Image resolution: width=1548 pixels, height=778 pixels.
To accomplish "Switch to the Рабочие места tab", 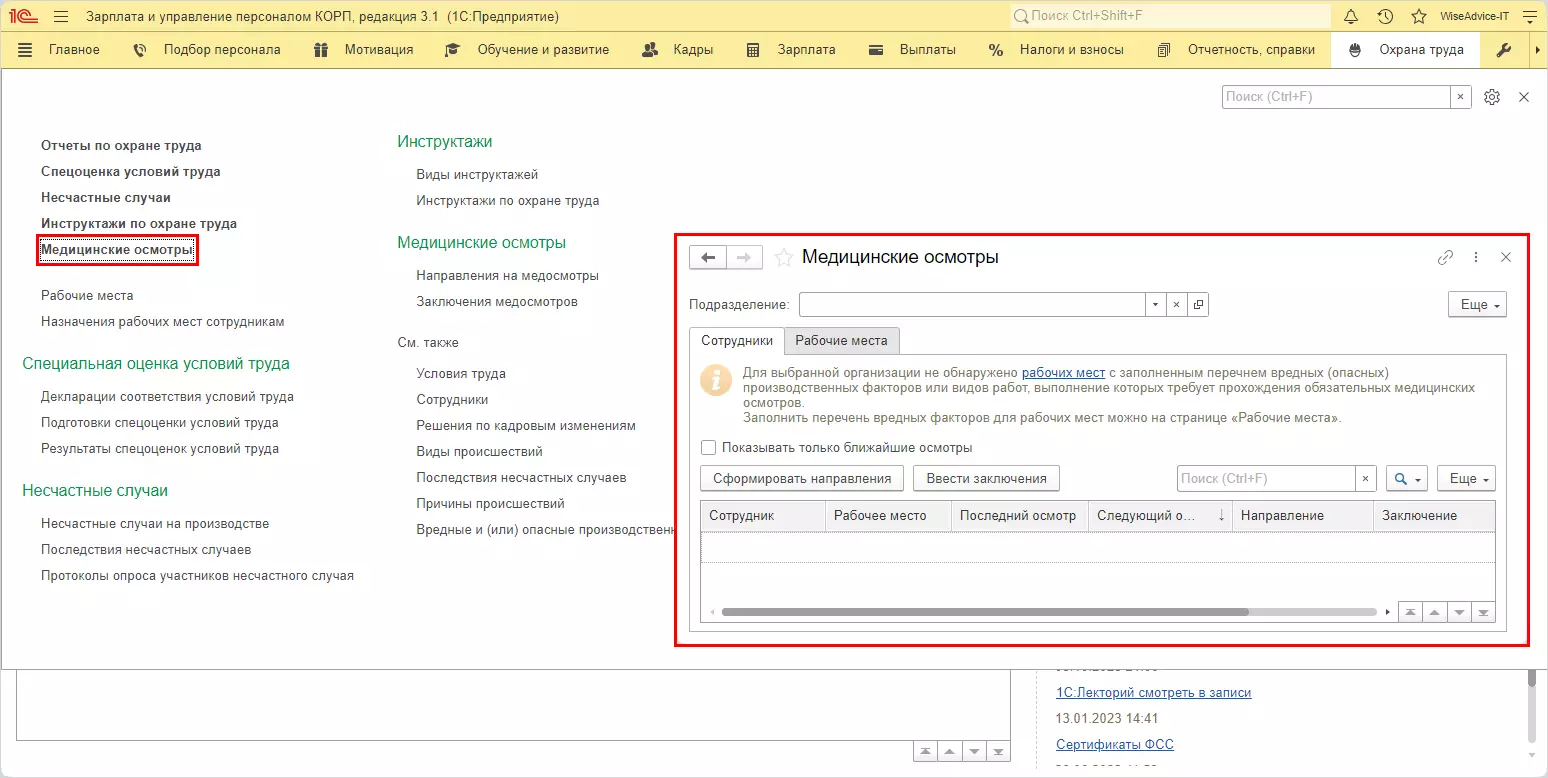I will pyautogui.click(x=841, y=341).
